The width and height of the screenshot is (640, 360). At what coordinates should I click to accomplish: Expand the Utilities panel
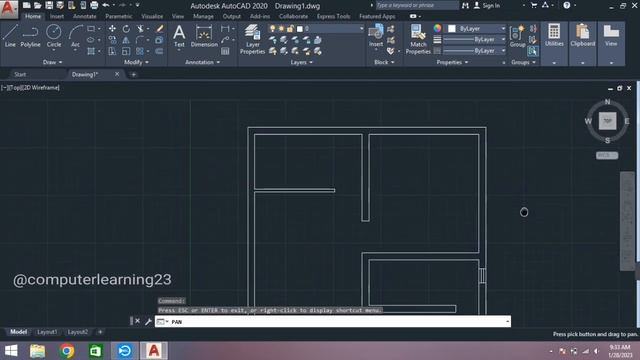(x=554, y=63)
